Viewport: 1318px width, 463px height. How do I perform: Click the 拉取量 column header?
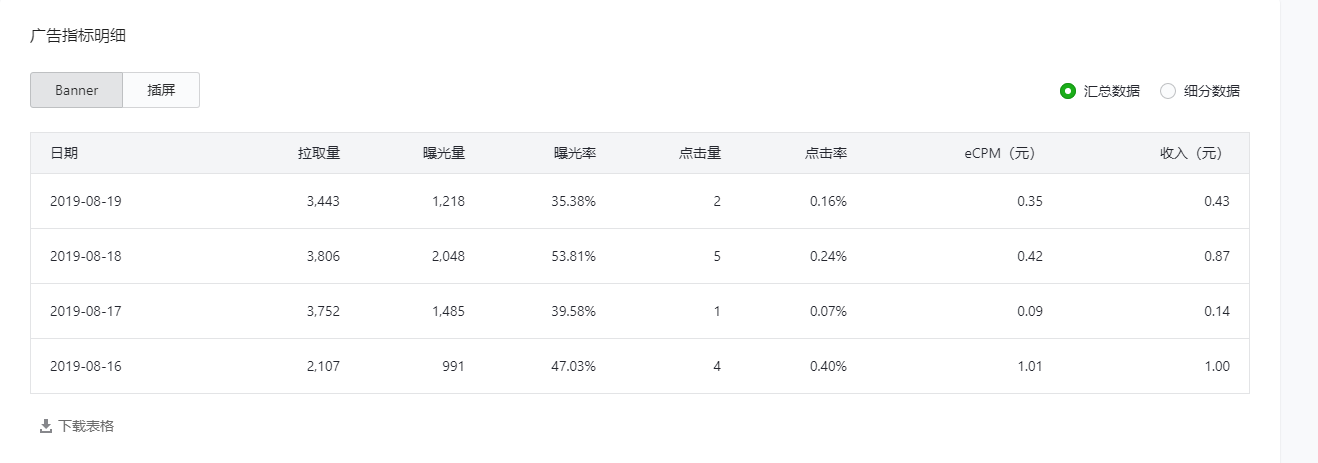[x=319, y=153]
